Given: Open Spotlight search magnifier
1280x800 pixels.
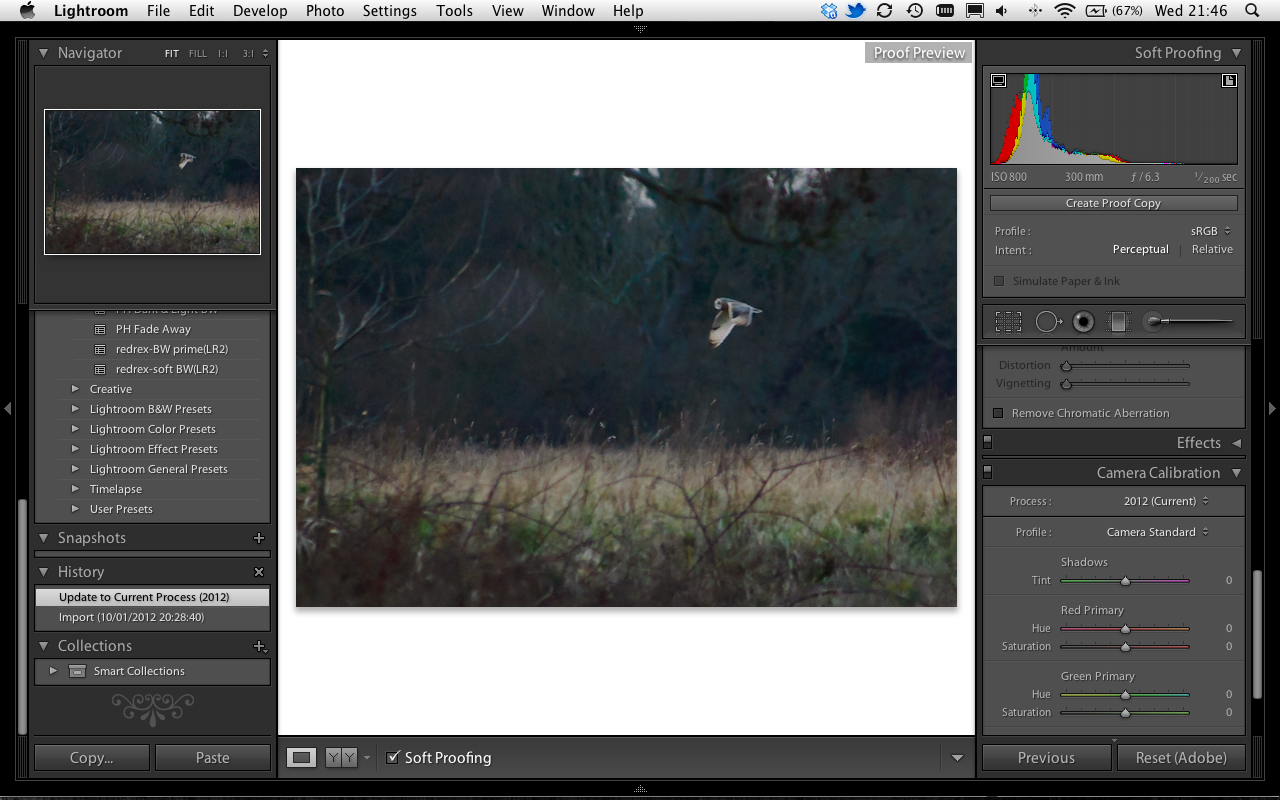Looking at the screenshot, I should 1252,11.
